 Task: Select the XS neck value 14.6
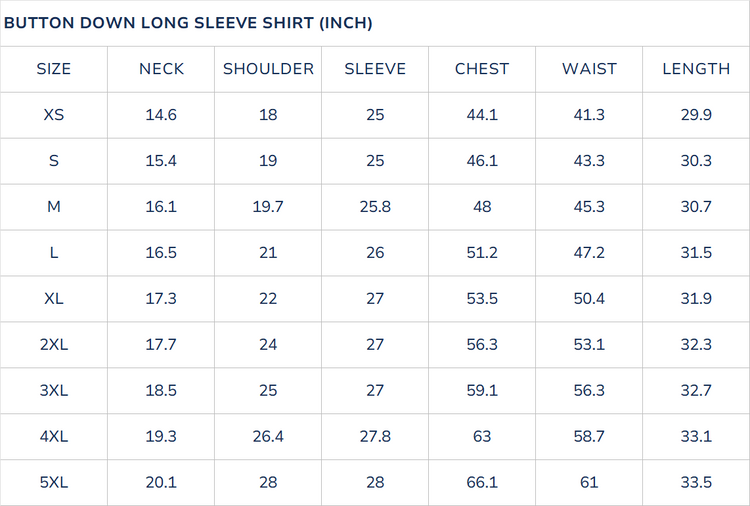pyautogui.click(x=161, y=115)
